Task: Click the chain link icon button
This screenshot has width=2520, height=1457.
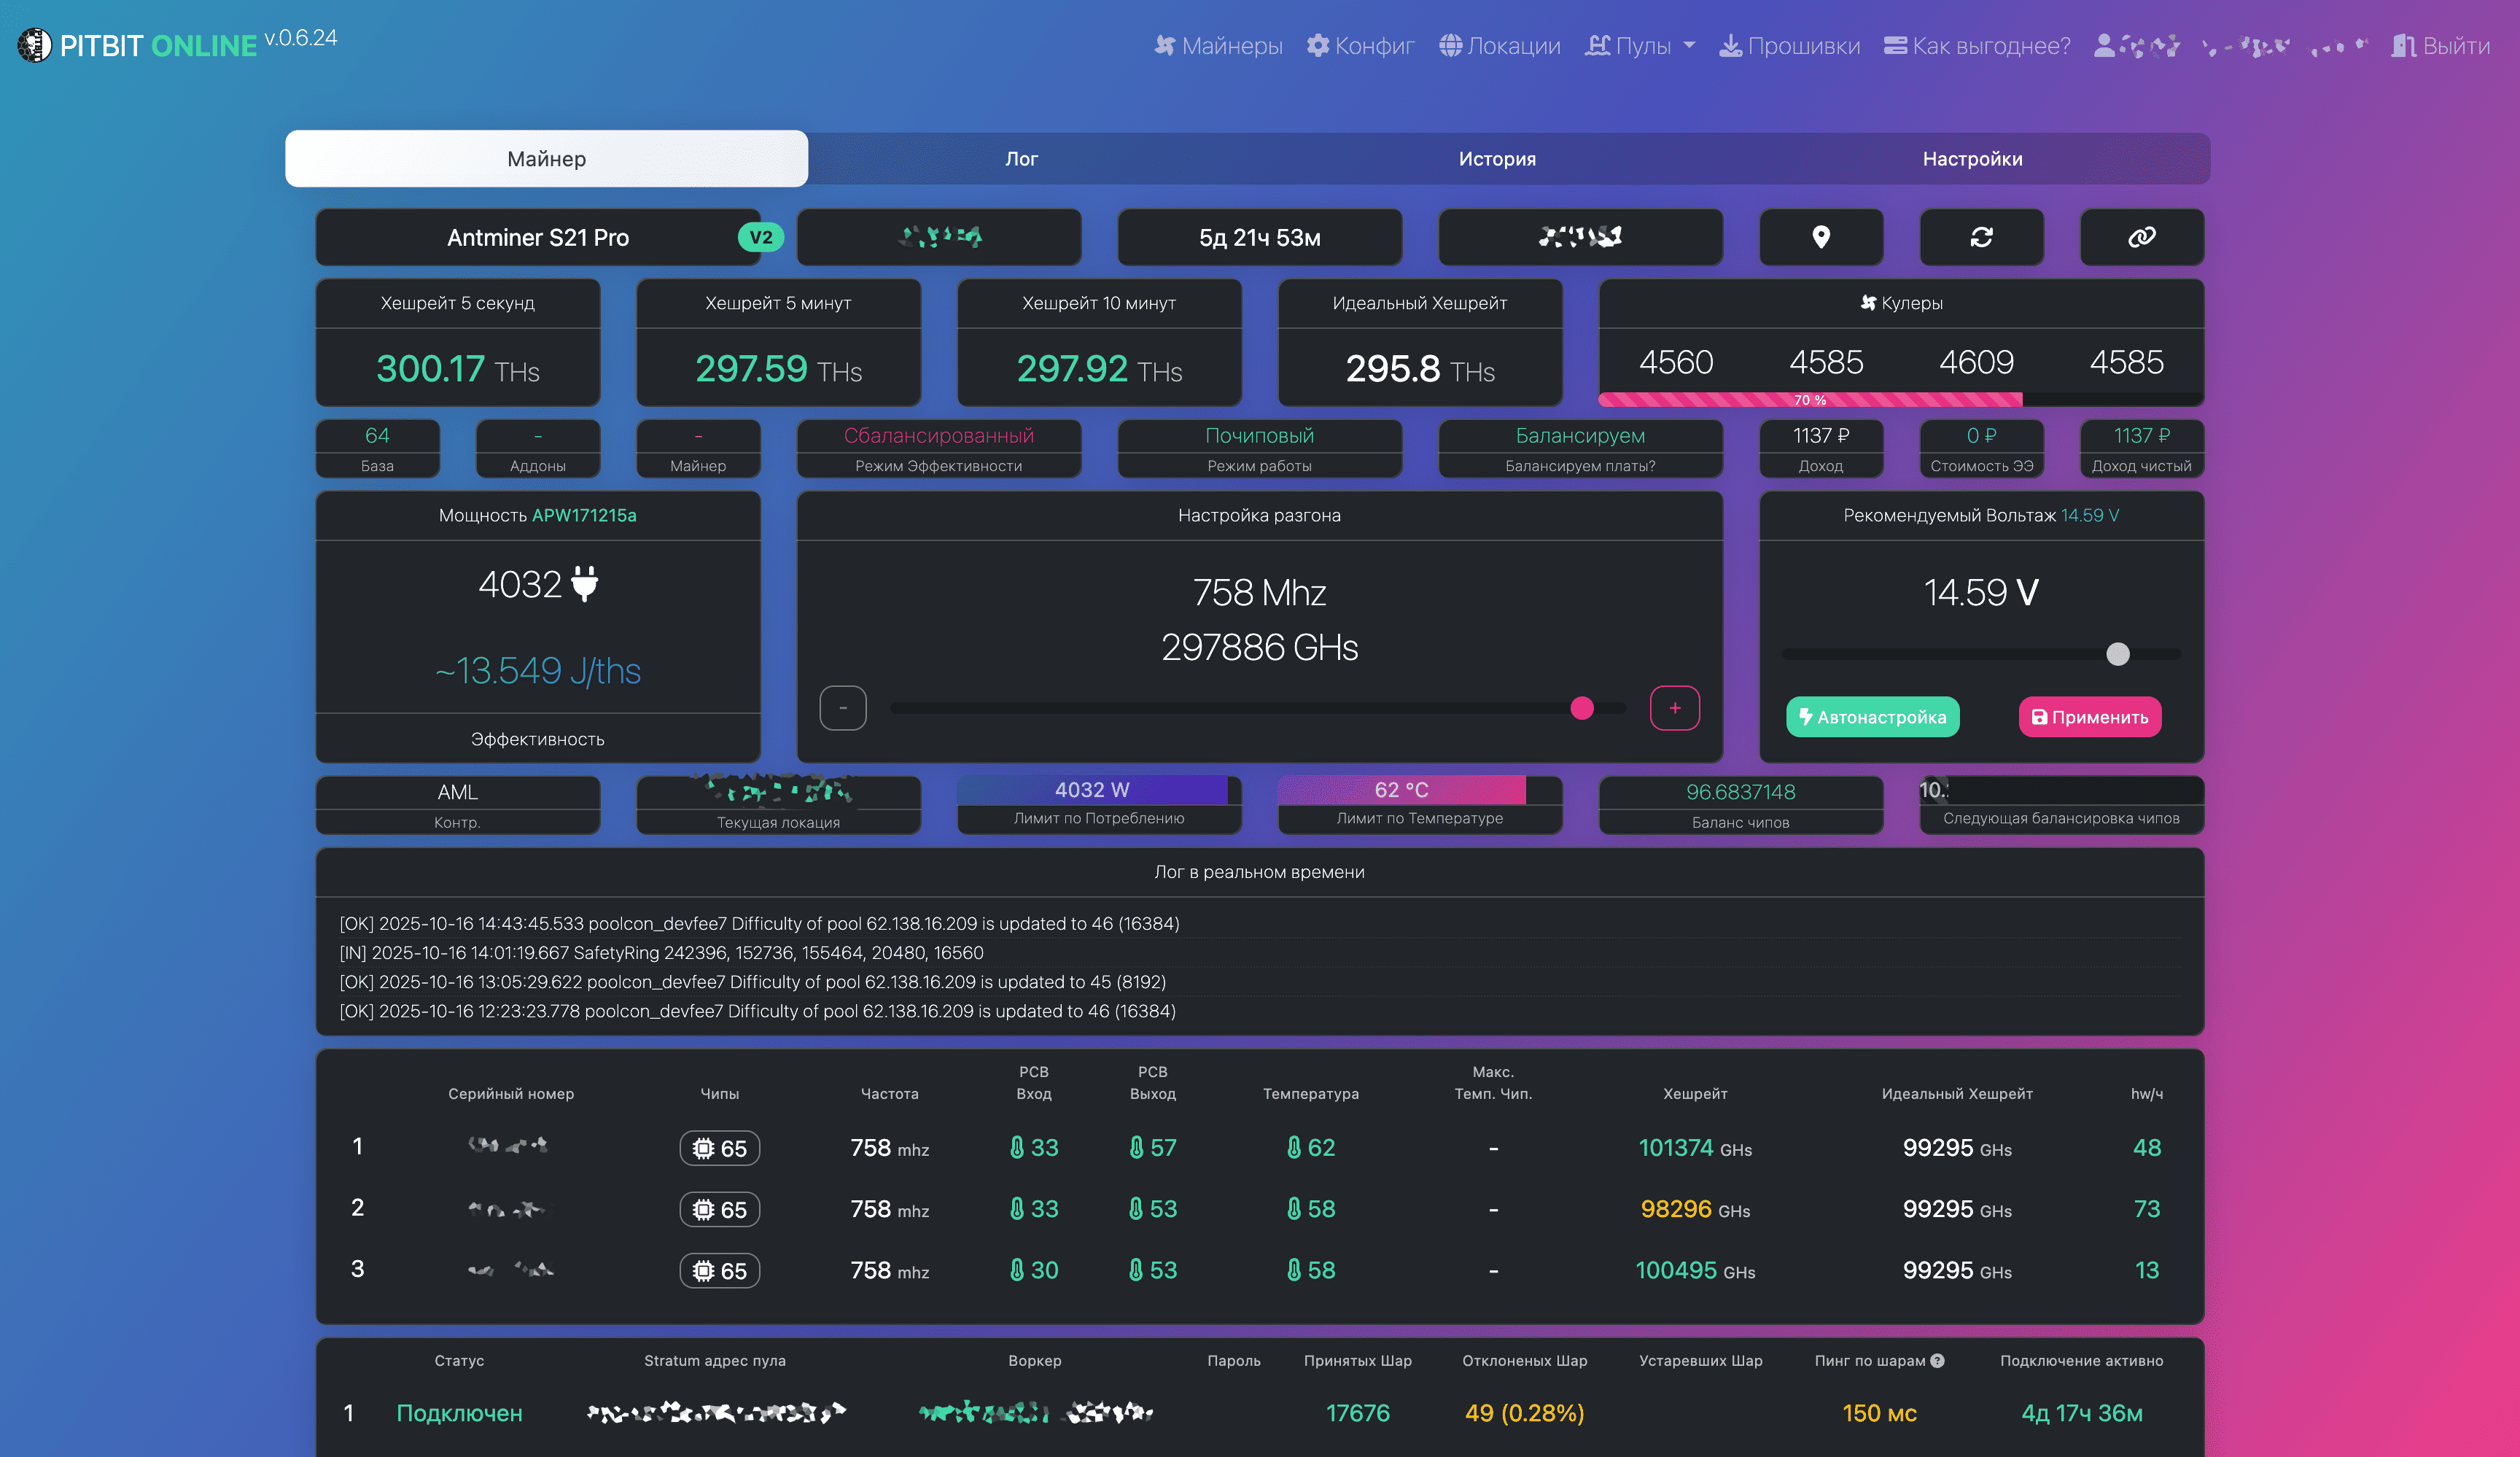Action: tap(2141, 237)
